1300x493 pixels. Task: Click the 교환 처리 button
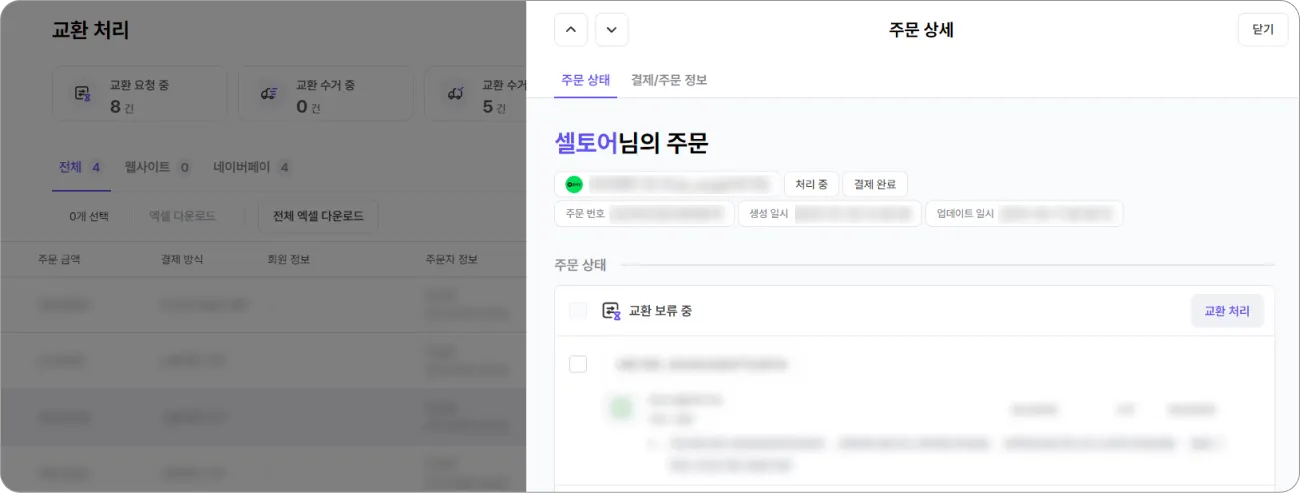[1227, 311]
